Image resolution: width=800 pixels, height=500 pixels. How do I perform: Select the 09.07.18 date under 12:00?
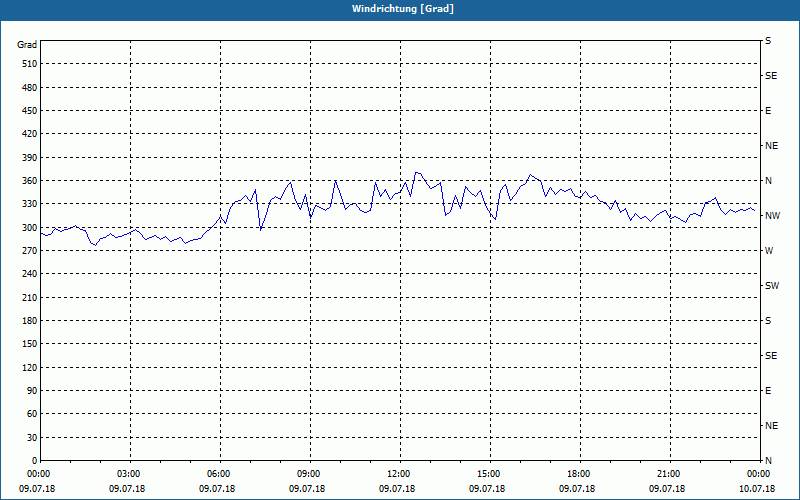pos(397,489)
